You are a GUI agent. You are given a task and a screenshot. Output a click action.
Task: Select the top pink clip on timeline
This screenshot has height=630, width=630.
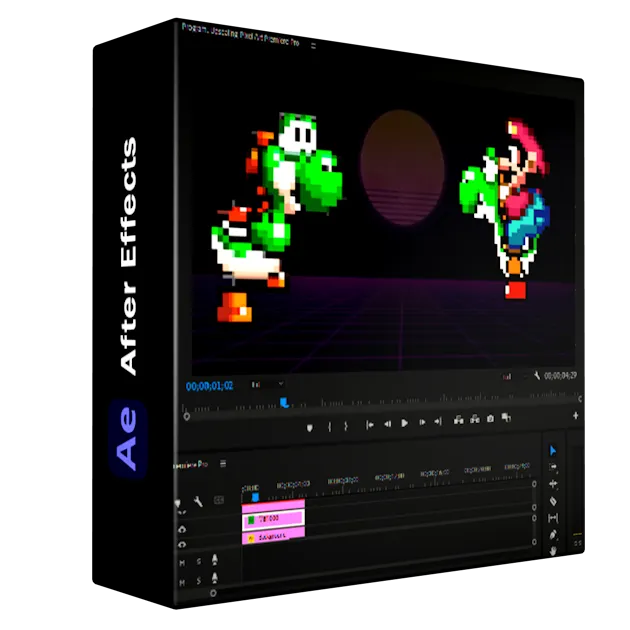pos(273,505)
